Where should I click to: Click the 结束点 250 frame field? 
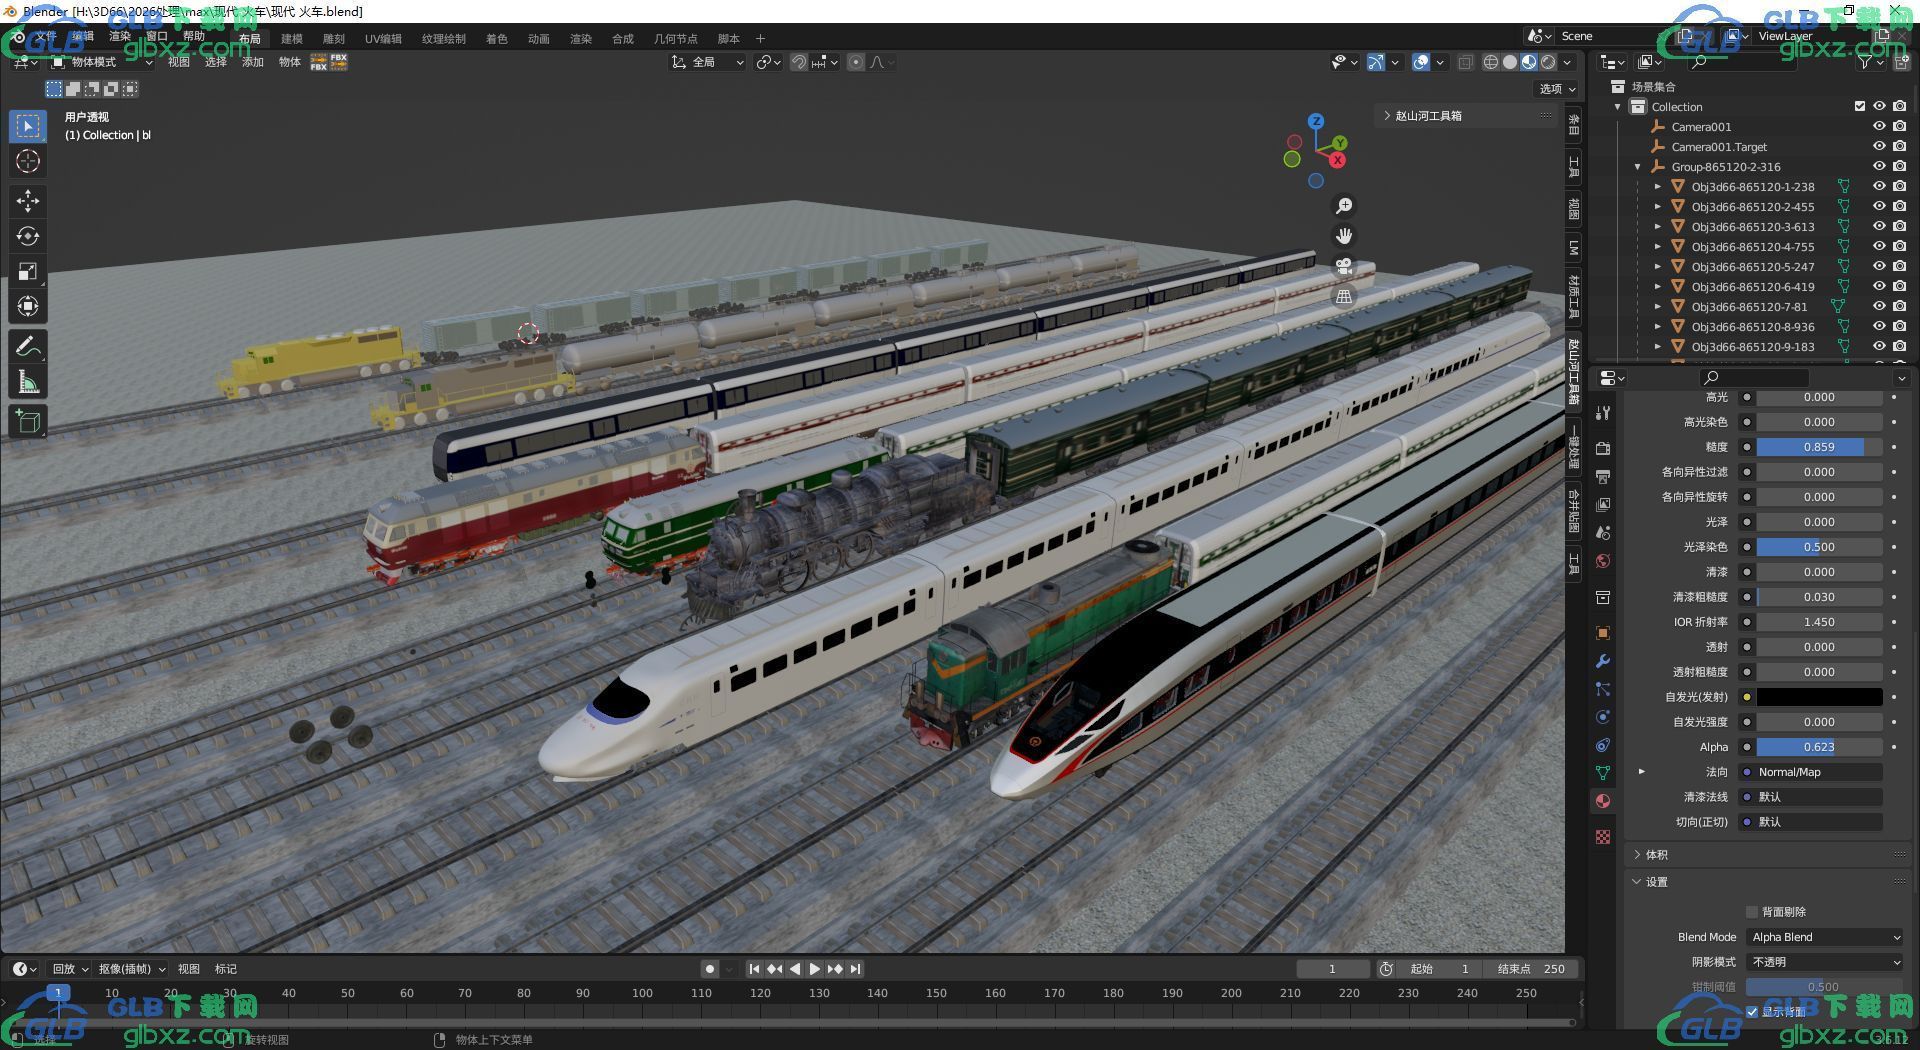(x=1532, y=969)
